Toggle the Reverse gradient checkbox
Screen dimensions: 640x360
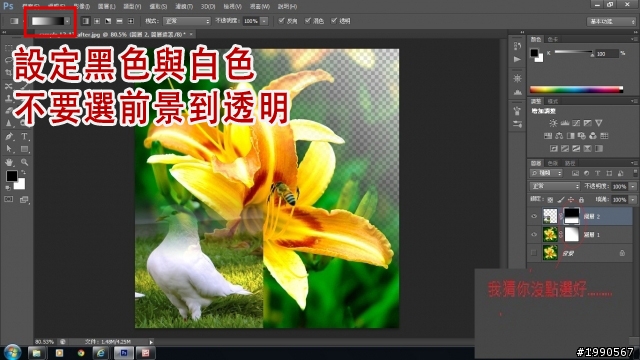tap(281, 20)
